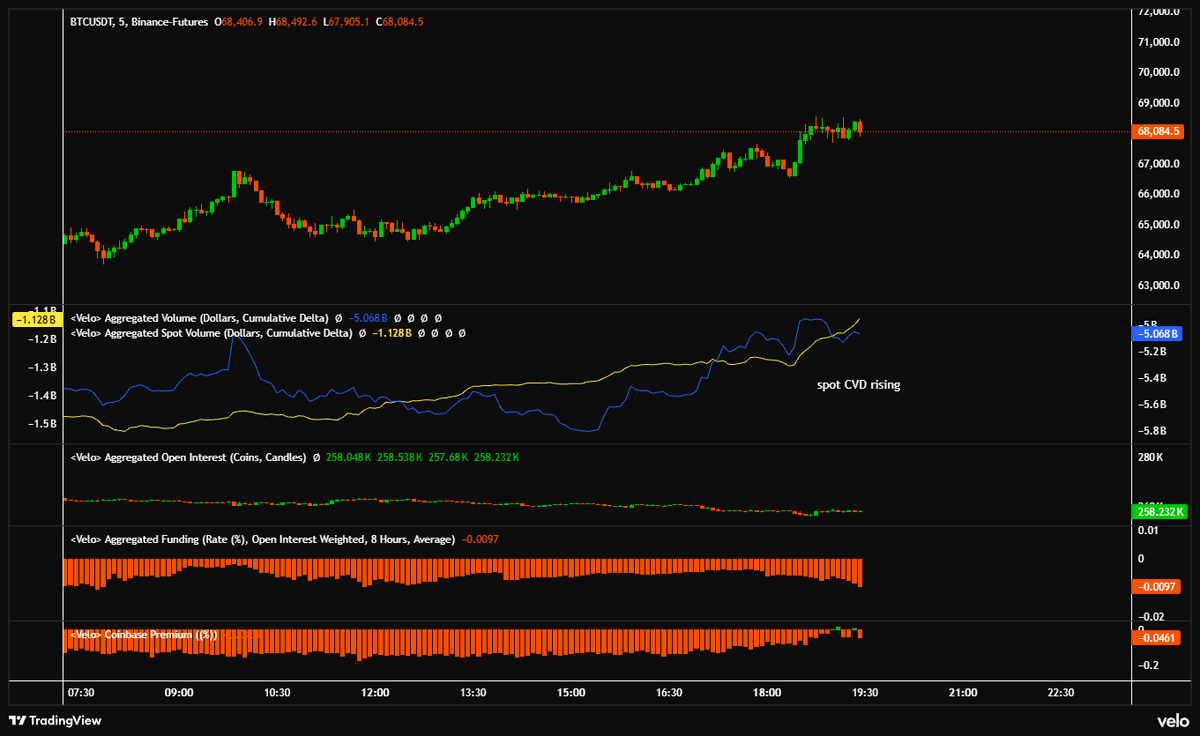
Task: Click the 19:30 time axis label
Action: coord(864,693)
